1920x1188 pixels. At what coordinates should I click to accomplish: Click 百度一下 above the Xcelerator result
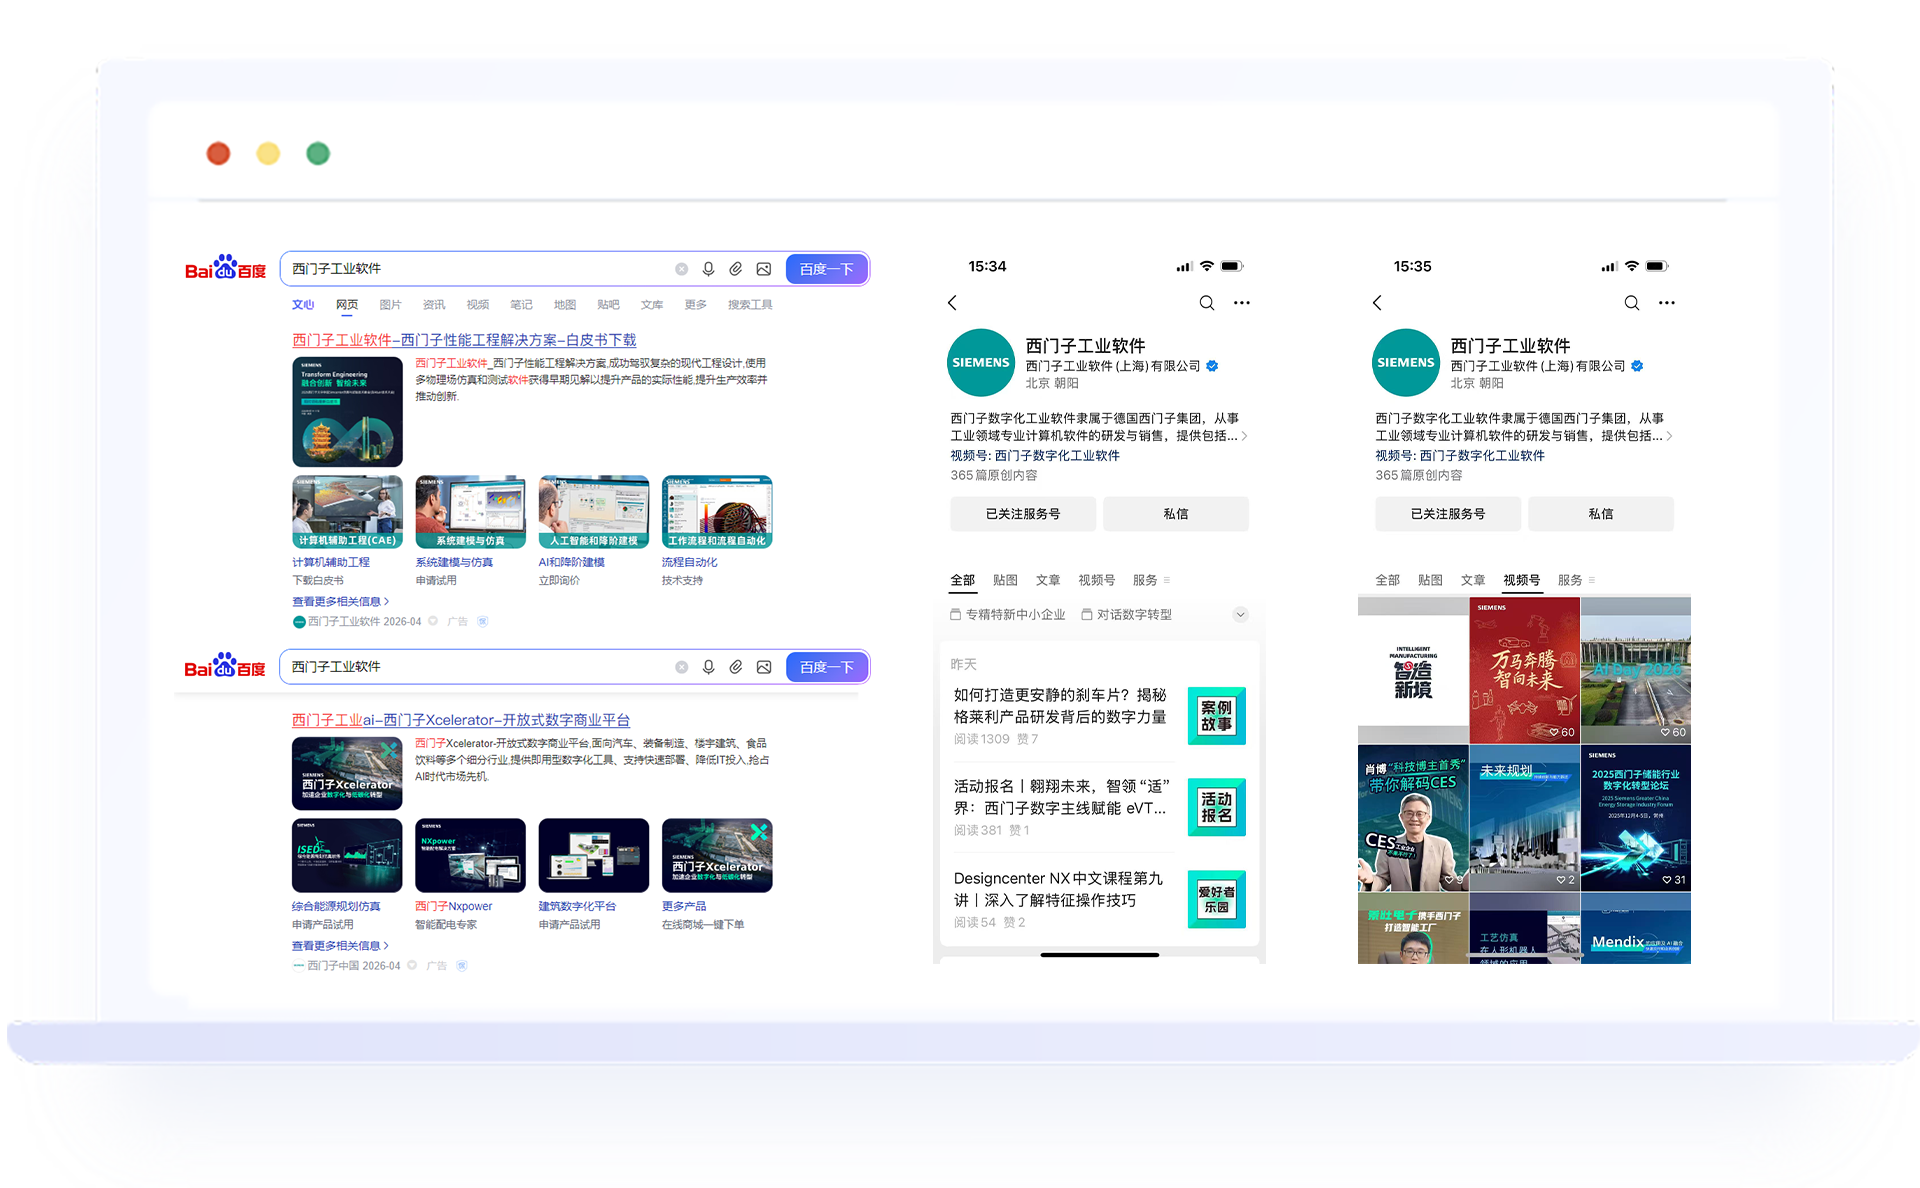point(826,667)
